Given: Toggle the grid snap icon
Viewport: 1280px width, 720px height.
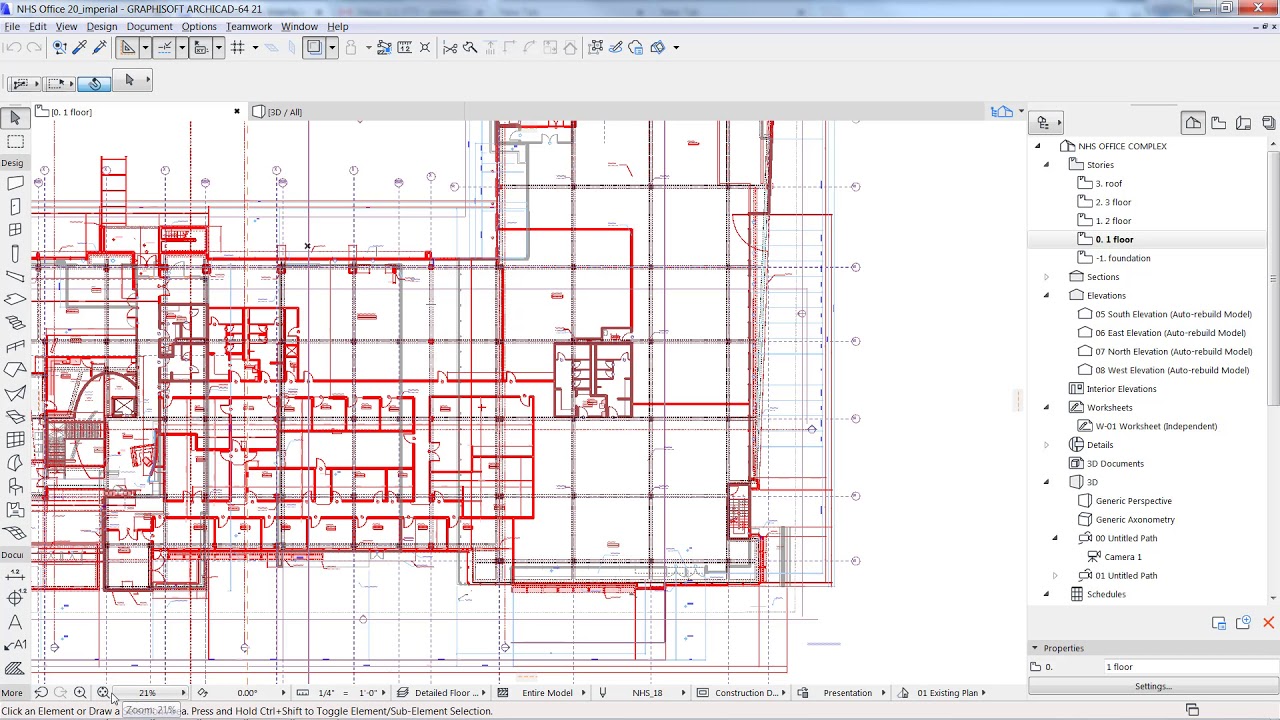Looking at the screenshot, I should tap(238, 47).
